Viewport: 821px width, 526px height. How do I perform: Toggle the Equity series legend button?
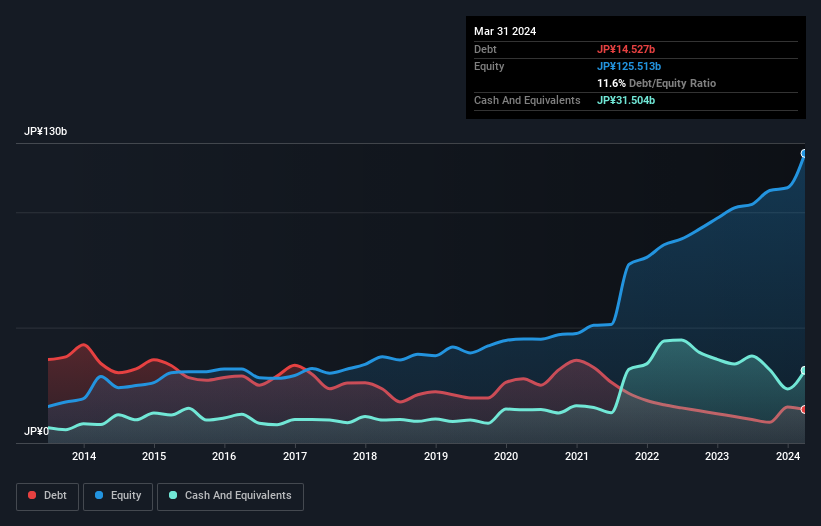(x=118, y=496)
